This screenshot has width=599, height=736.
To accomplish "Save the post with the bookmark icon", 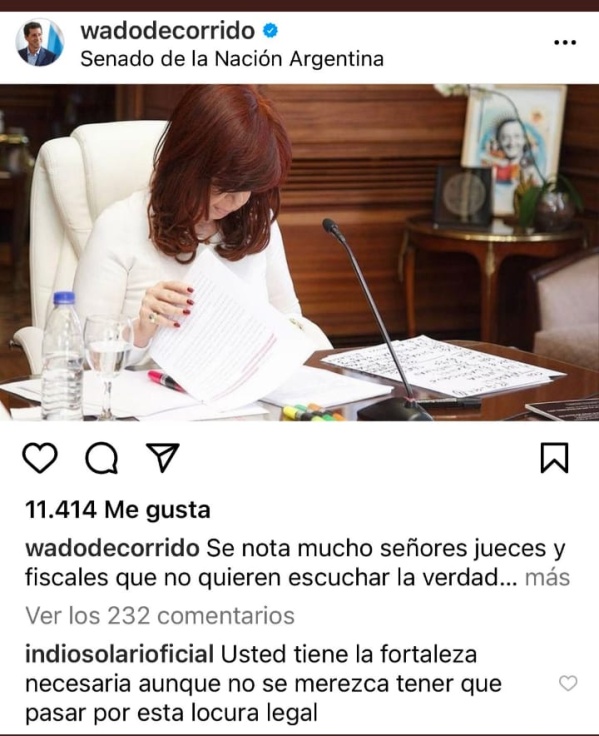I will click(554, 457).
